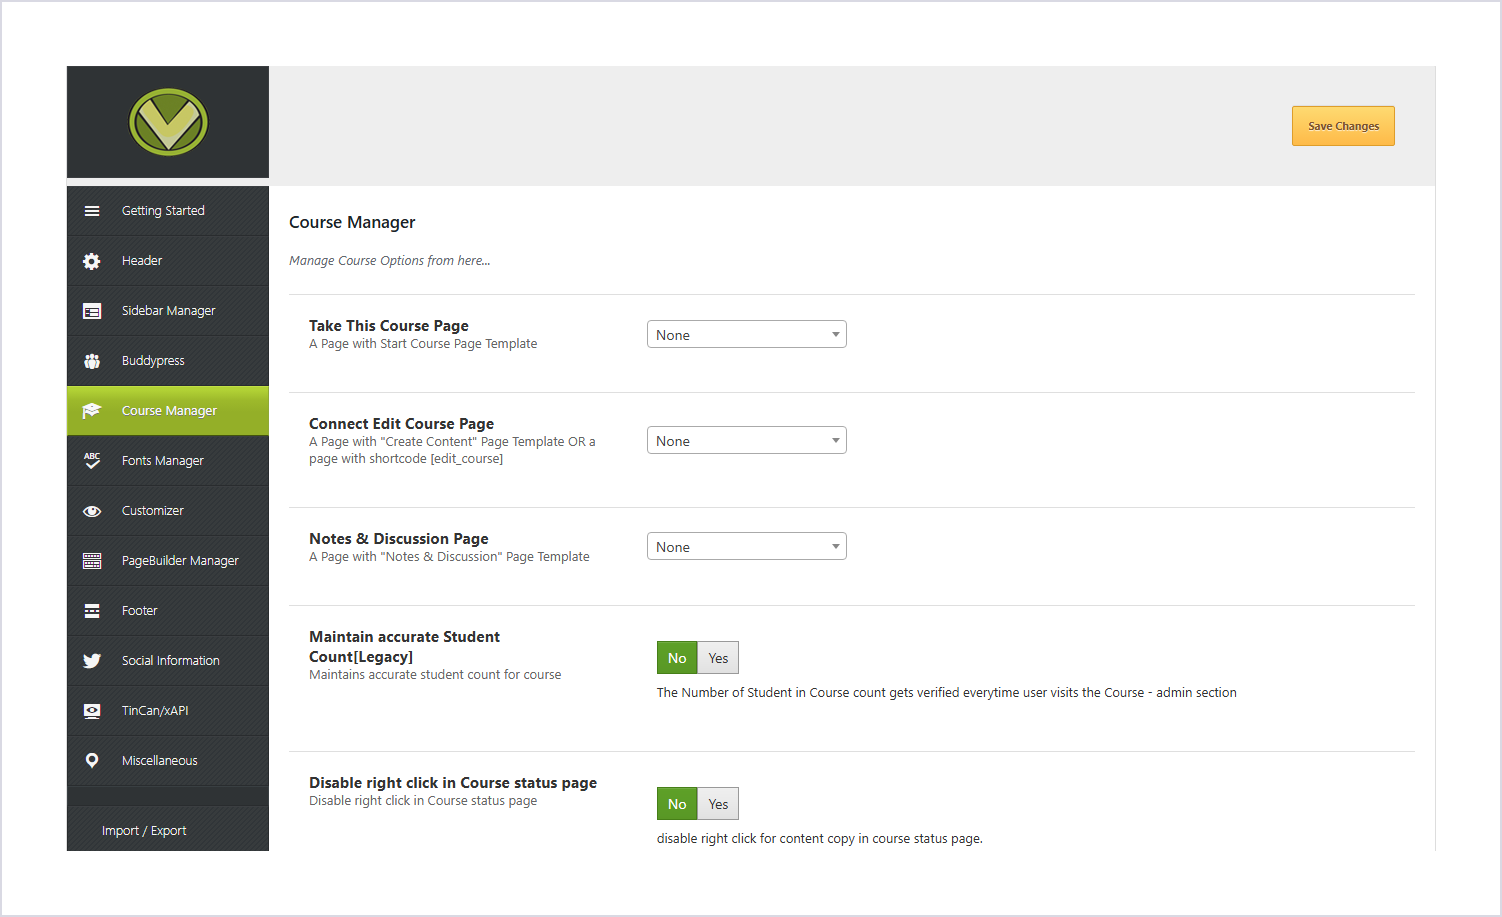
Task: Open the Header settings label
Action: [142, 261]
